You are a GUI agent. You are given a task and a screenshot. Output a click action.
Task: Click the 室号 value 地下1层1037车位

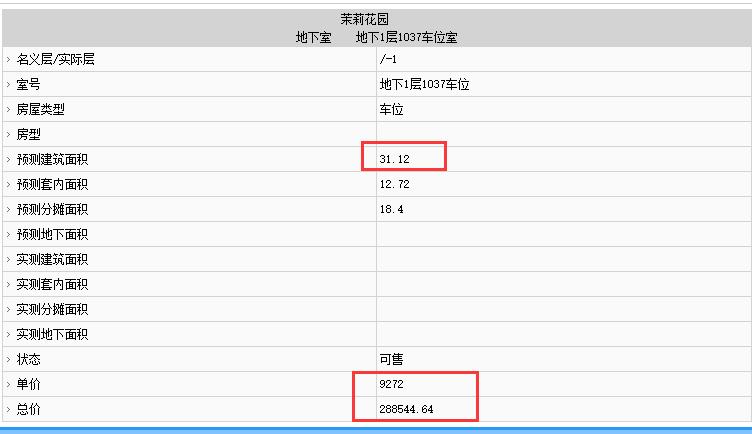(x=424, y=84)
